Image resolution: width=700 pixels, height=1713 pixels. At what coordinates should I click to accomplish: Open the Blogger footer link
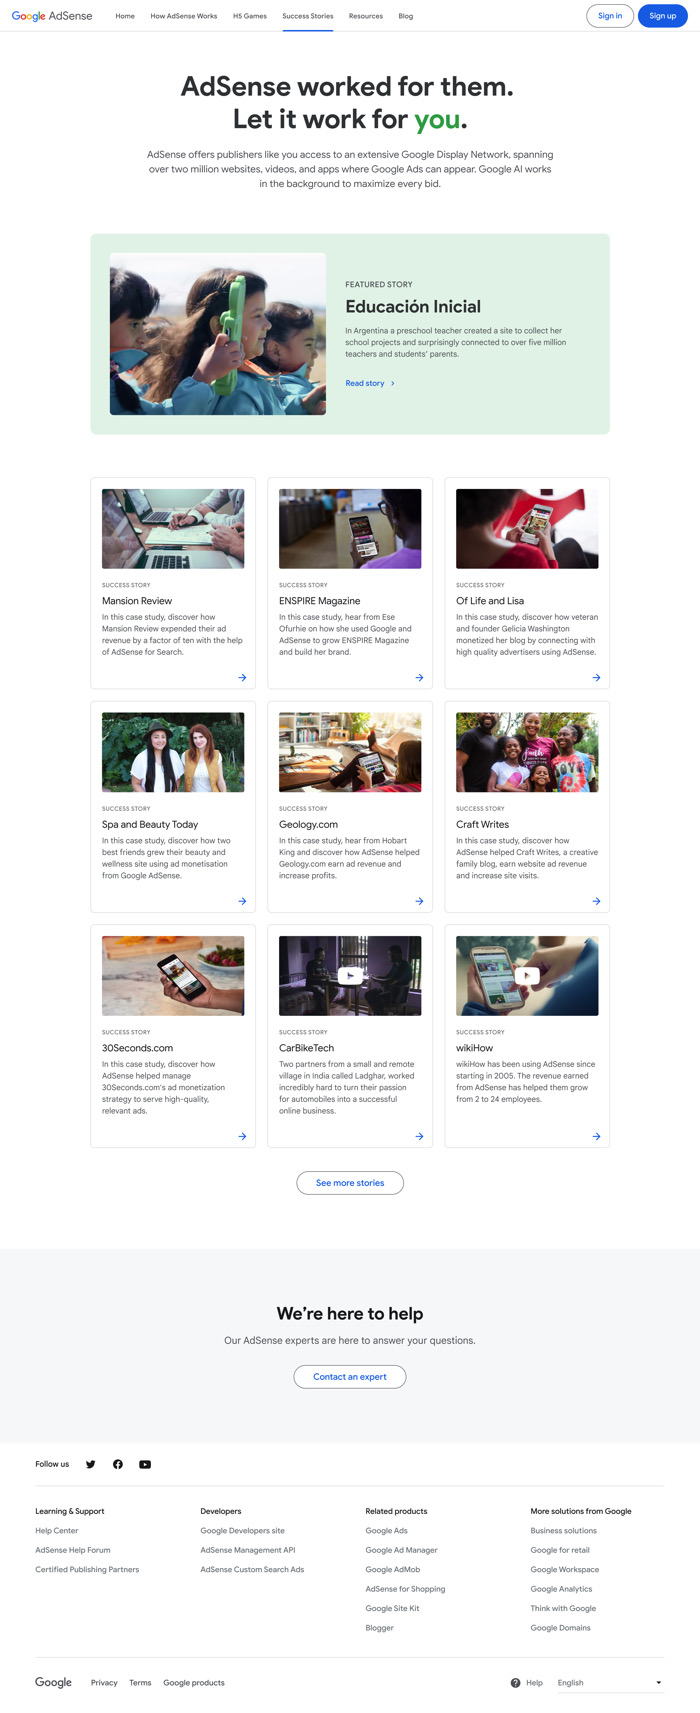380,1628
